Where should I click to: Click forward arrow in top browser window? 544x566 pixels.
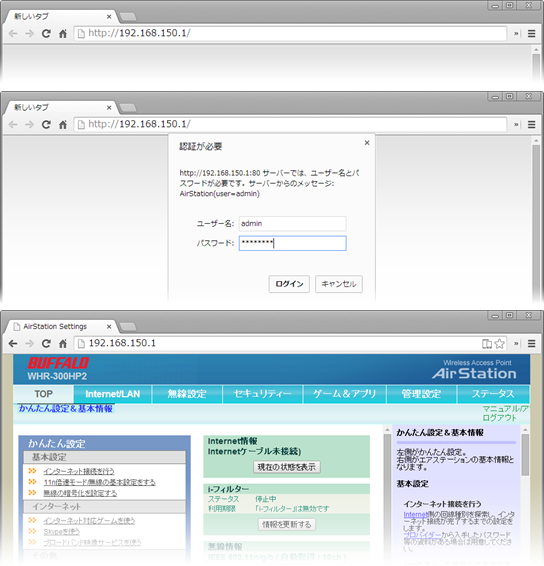coord(29,34)
